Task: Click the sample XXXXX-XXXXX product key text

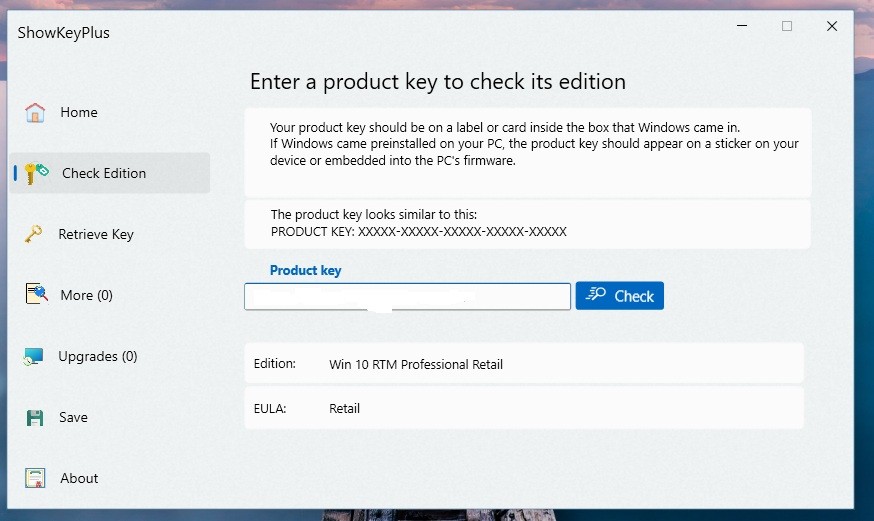Action: tap(462, 232)
